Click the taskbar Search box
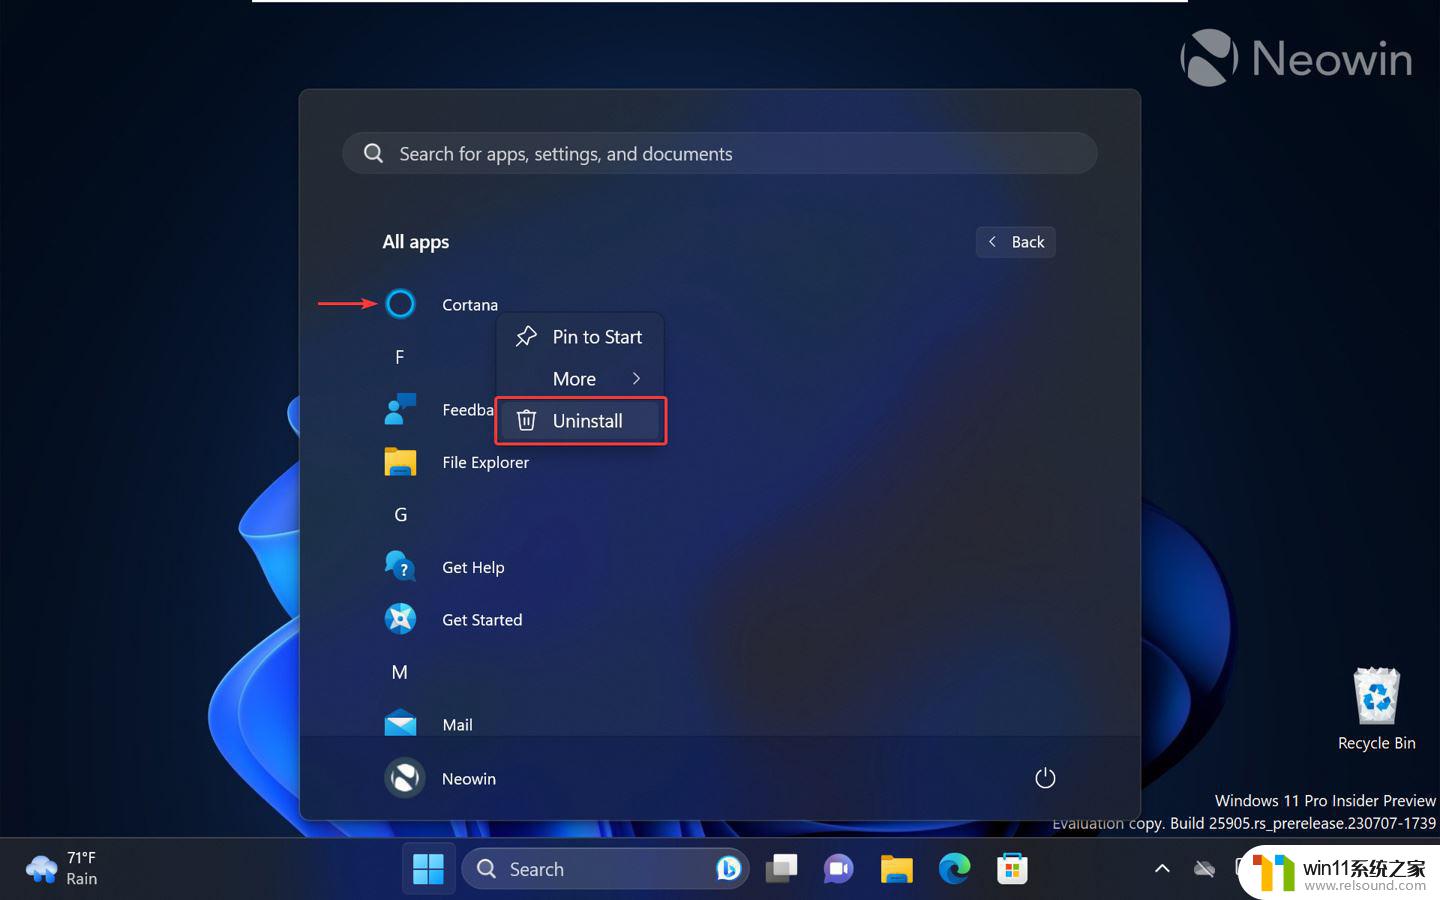 coord(606,869)
